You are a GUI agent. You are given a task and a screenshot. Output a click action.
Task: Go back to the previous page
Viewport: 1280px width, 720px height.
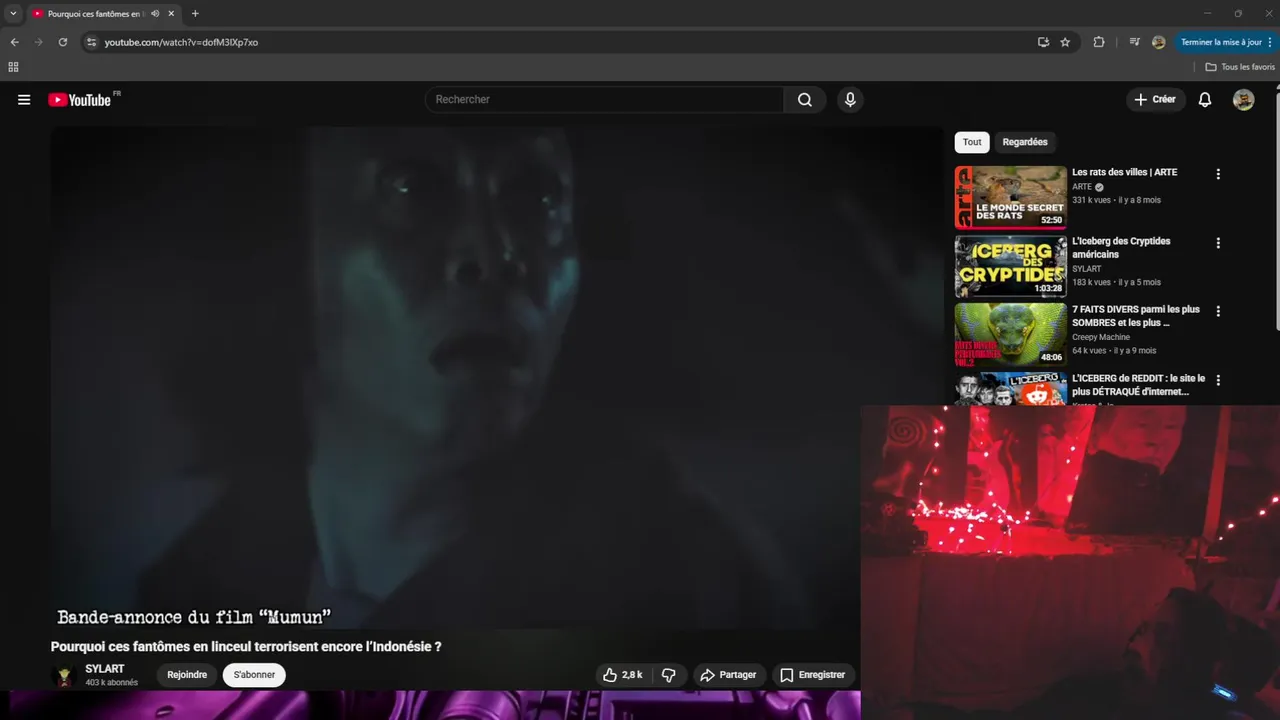(14, 42)
